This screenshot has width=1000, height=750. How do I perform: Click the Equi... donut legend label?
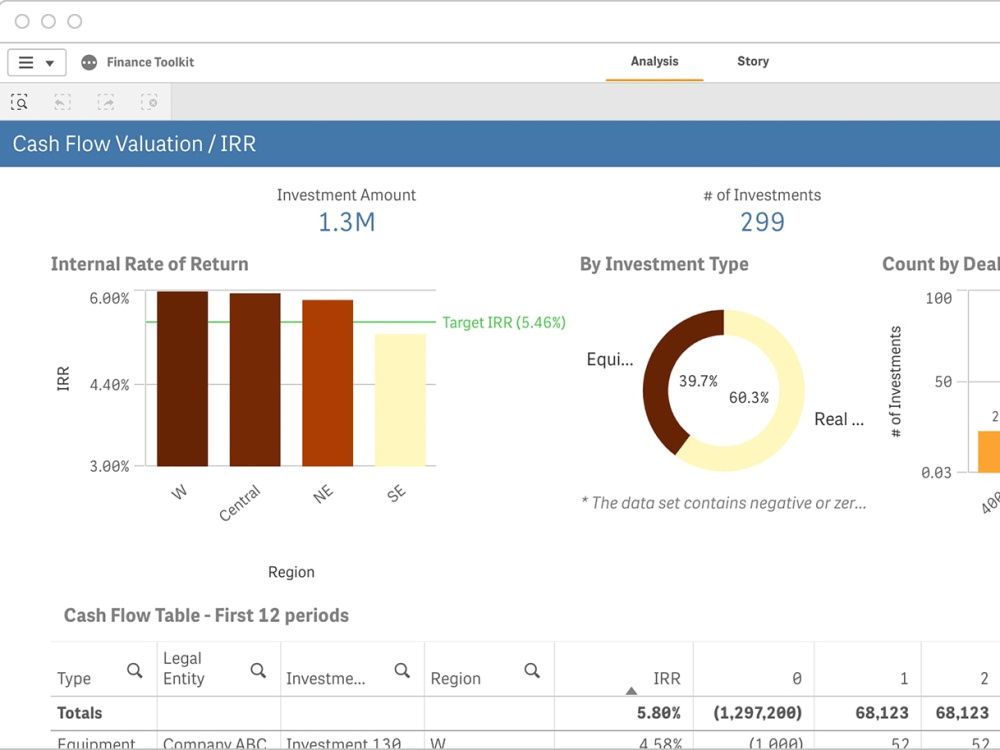[x=610, y=360]
